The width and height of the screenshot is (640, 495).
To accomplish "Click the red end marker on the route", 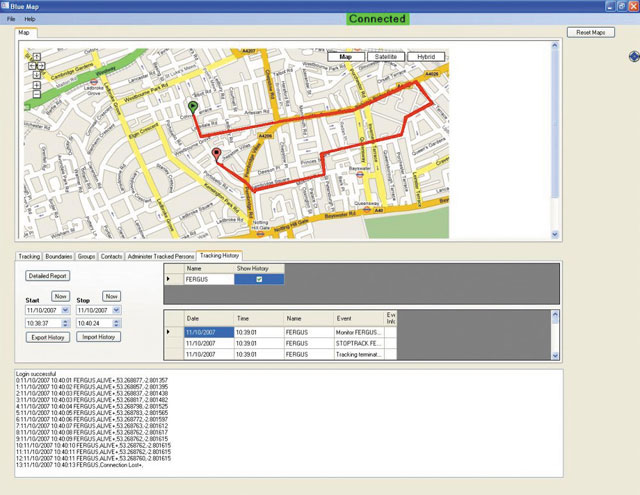I will (x=216, y=155).
